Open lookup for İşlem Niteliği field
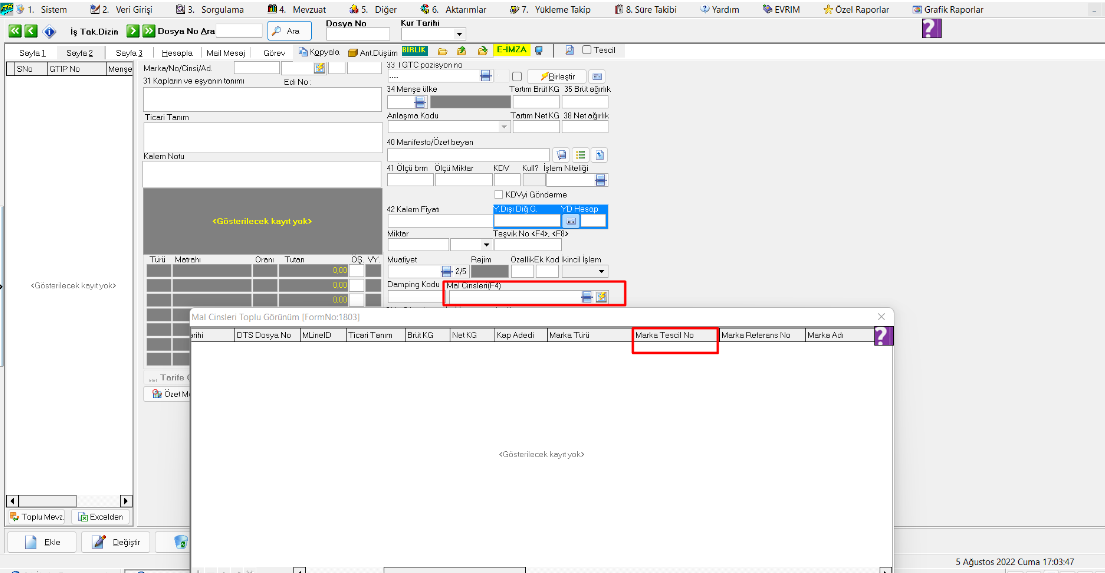Viewport: 1105px width, 573px height. tap(600, 180)
